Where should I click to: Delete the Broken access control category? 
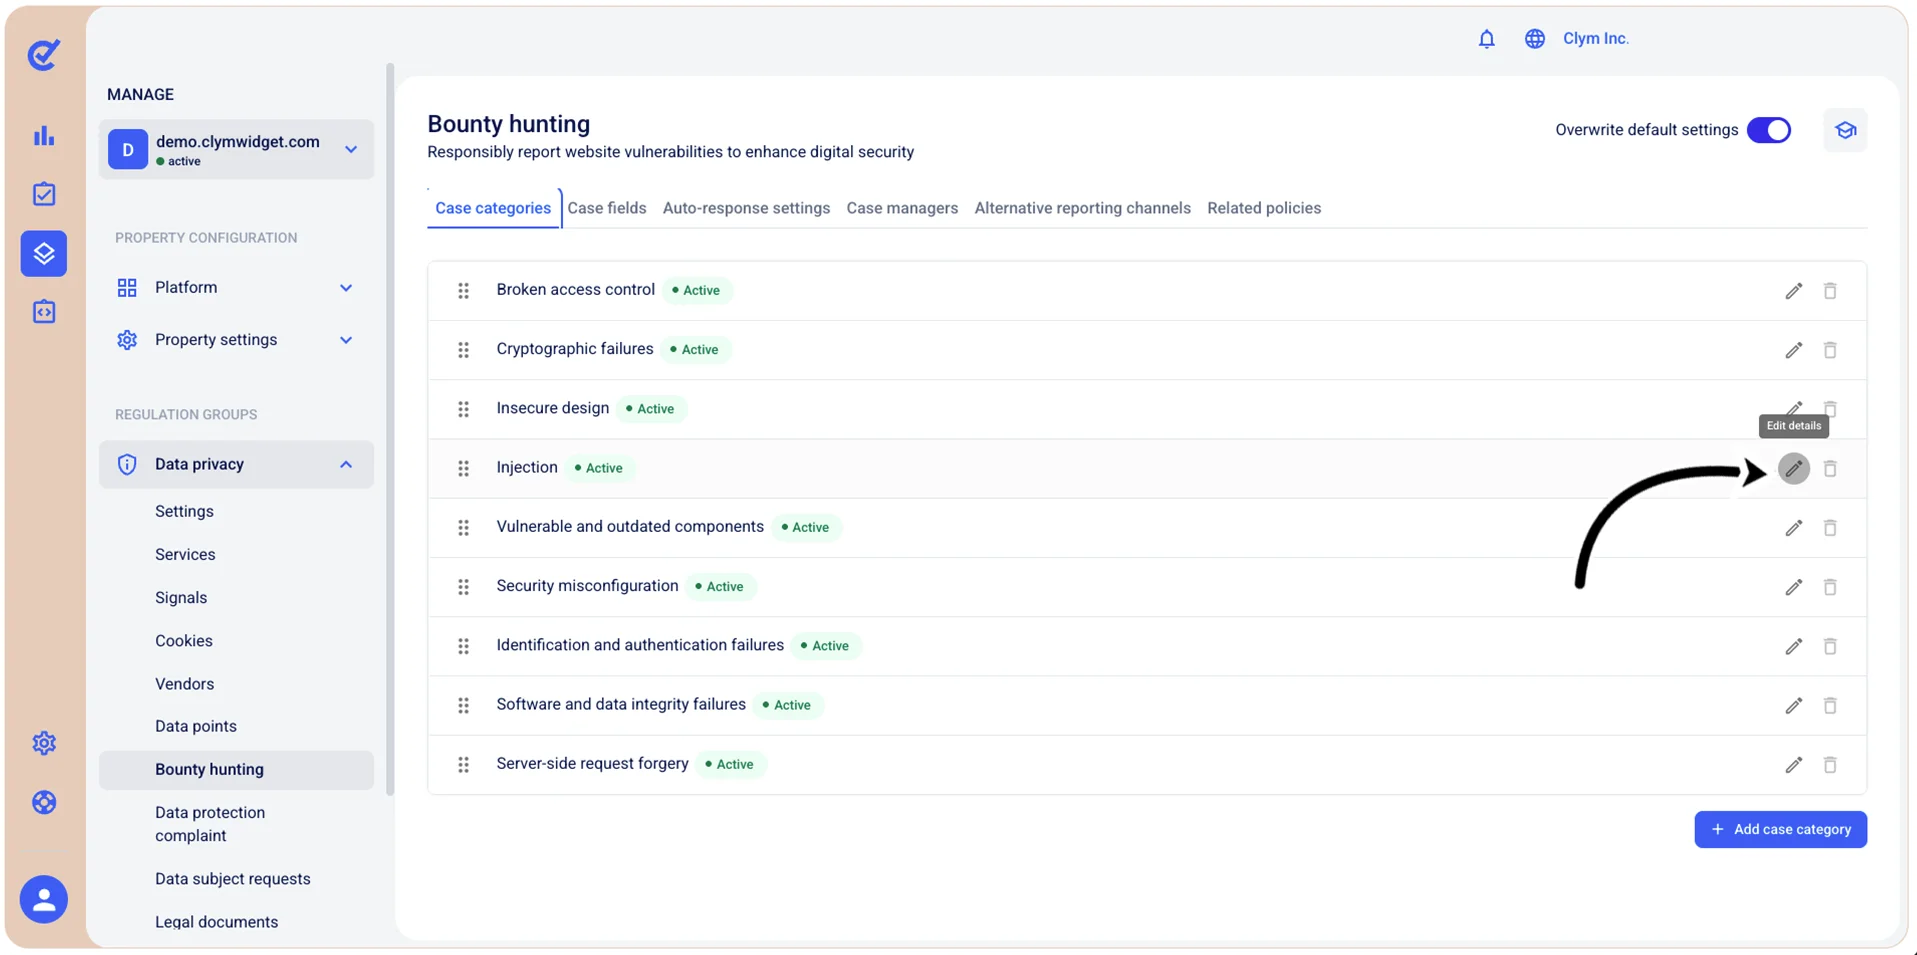(1829, 291)
